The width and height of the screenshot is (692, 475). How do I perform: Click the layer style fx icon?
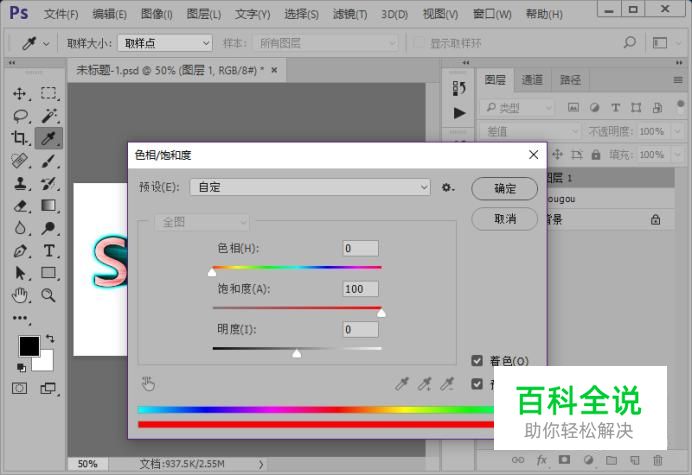click(x=542, y=460)
